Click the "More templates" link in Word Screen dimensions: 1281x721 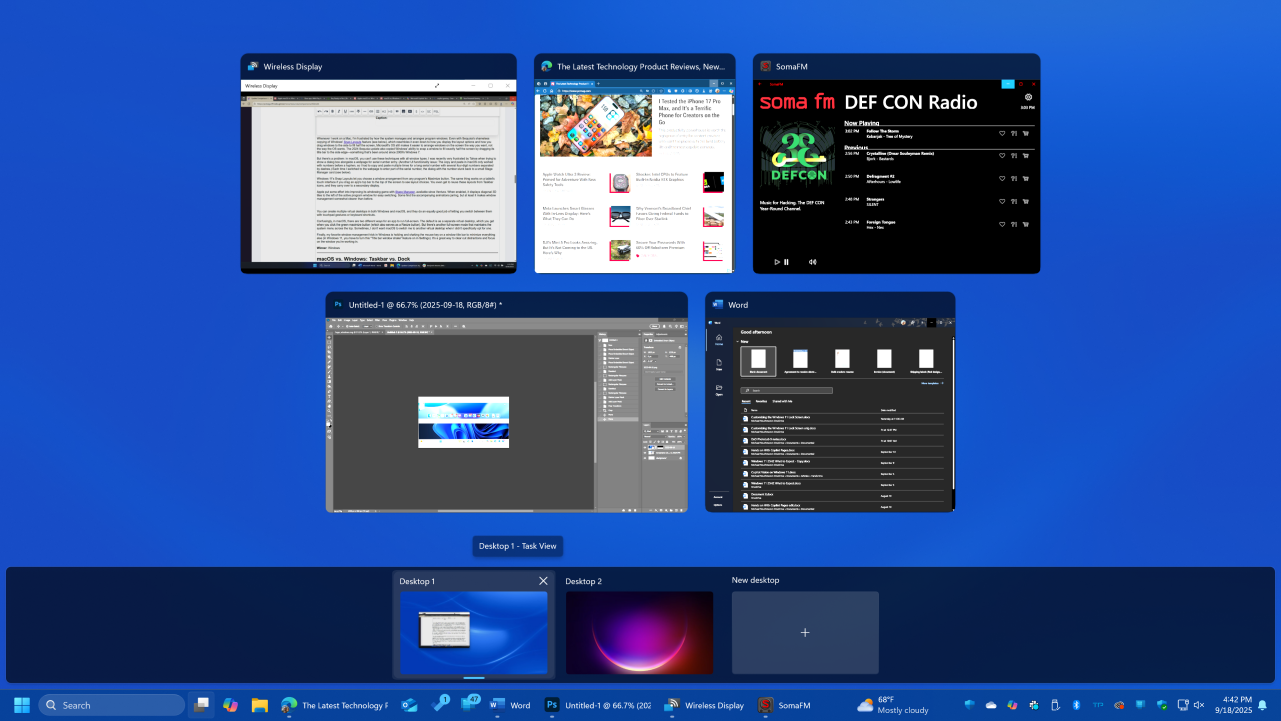click(x=930, y=383)
